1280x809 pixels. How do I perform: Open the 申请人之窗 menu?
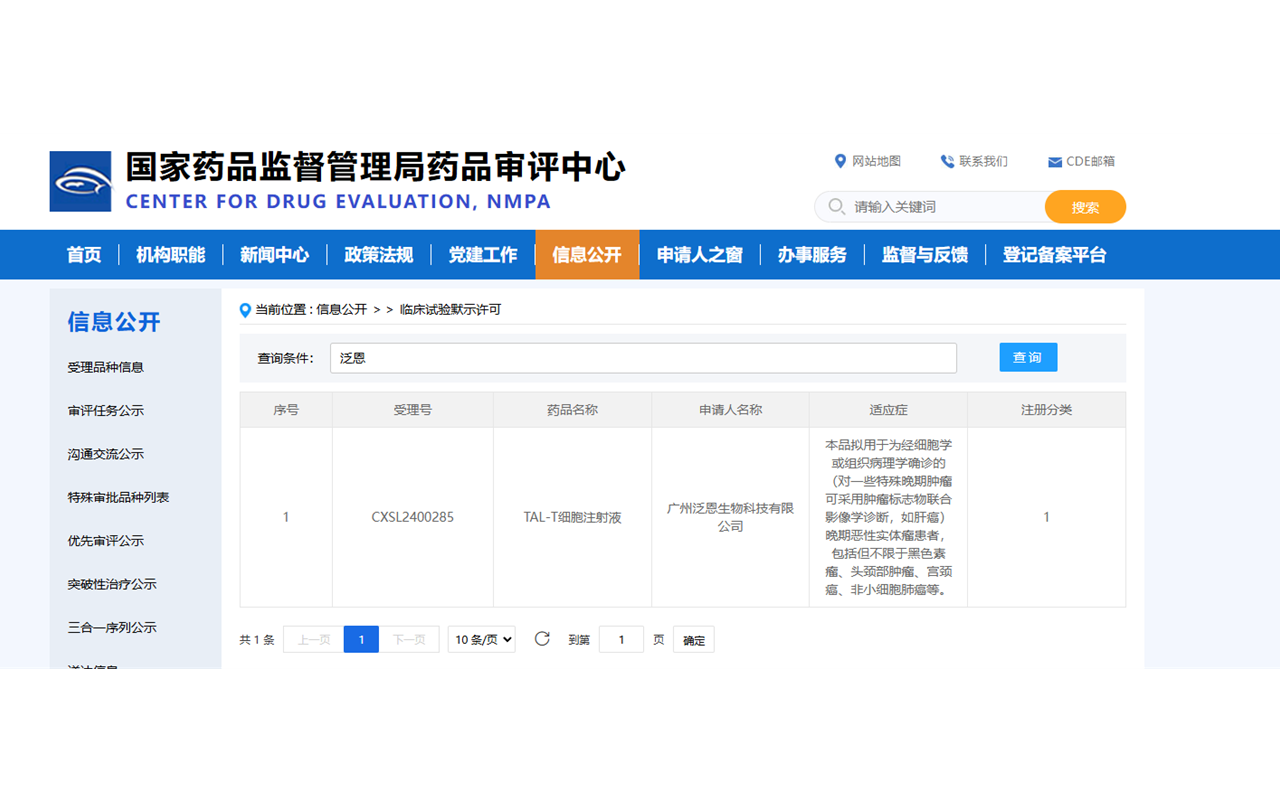(x=700, y=255)
